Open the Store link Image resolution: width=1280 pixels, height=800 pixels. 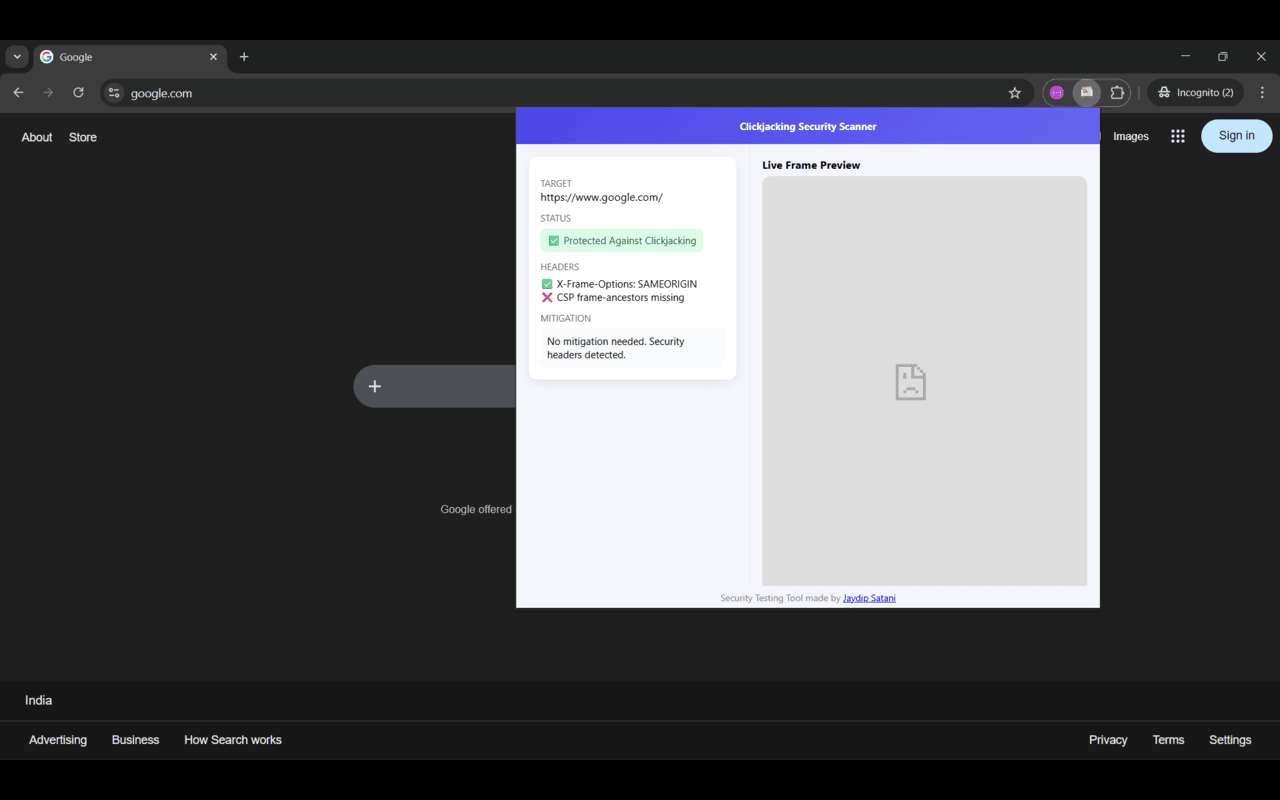pos(83,137)
